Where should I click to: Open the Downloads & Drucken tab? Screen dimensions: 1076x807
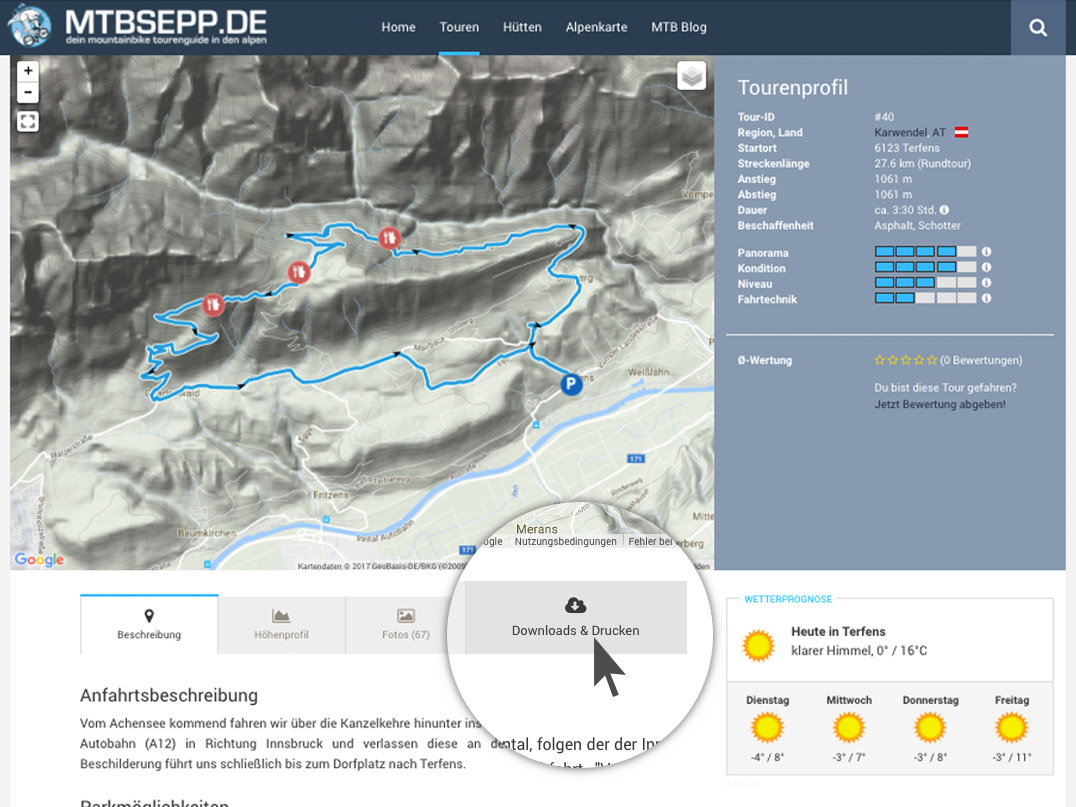point(575,618)
